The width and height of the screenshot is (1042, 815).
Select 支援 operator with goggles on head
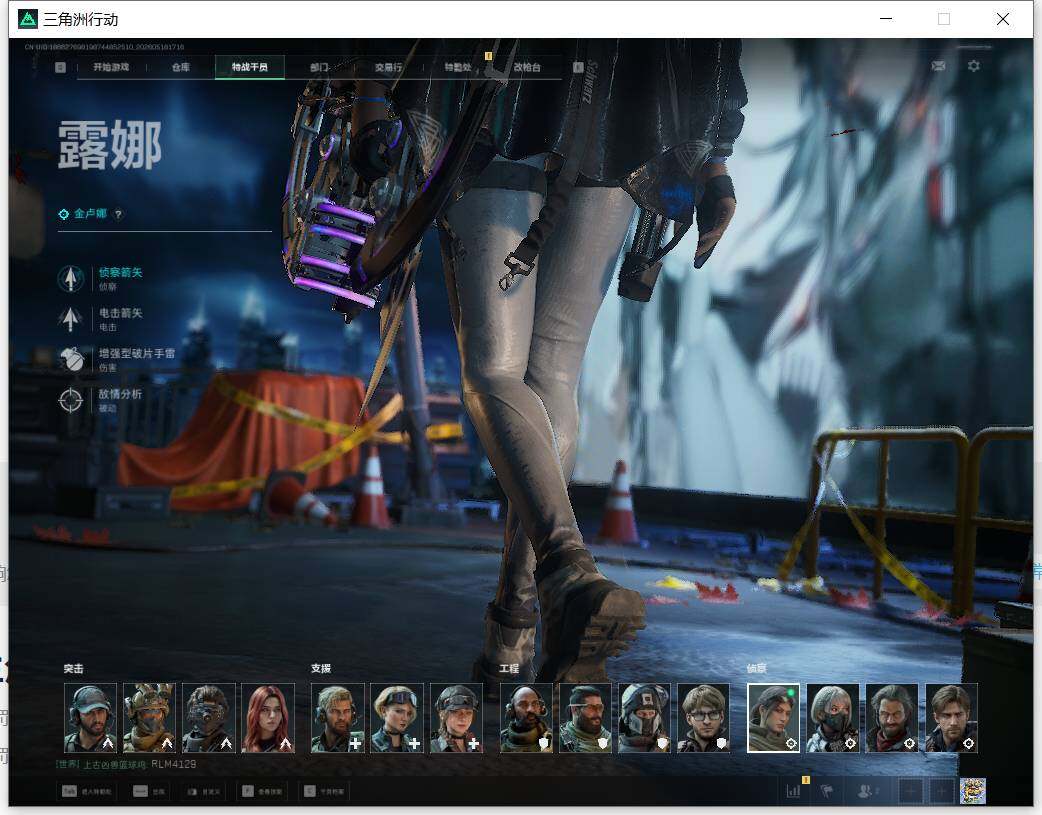pos(397,718)
